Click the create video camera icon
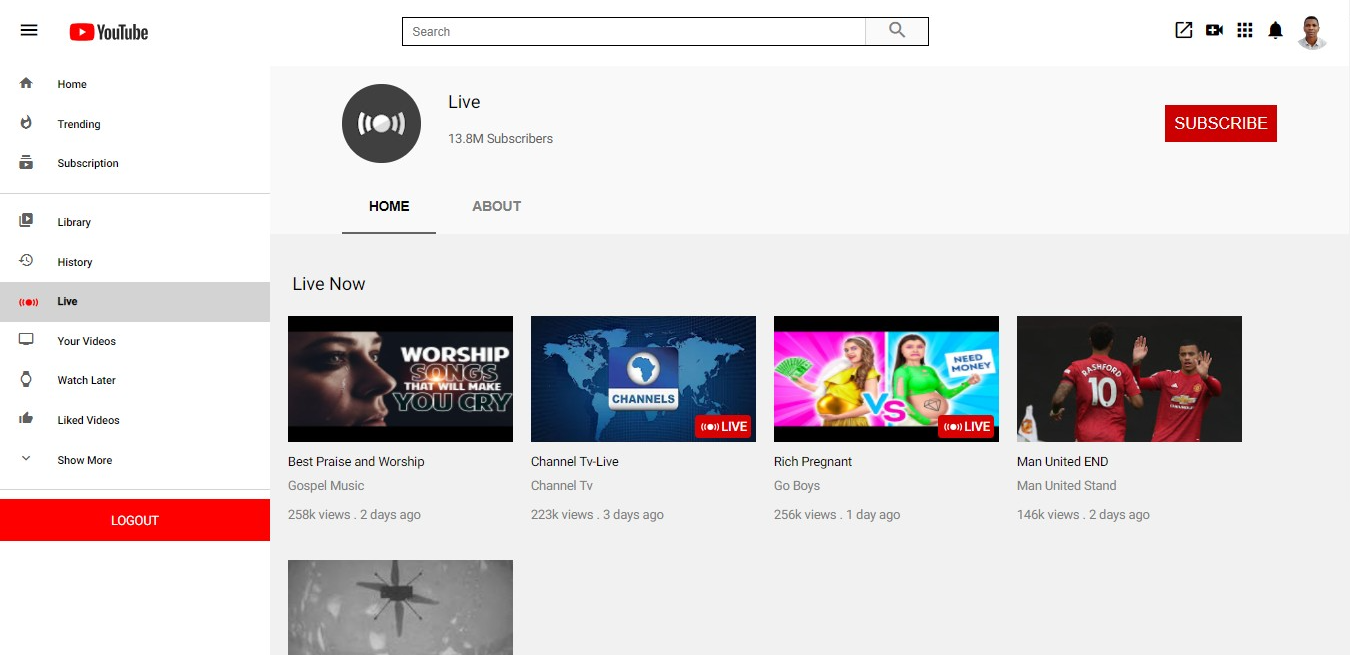This screenshot has width=1350, height=655. point(1214,30)
